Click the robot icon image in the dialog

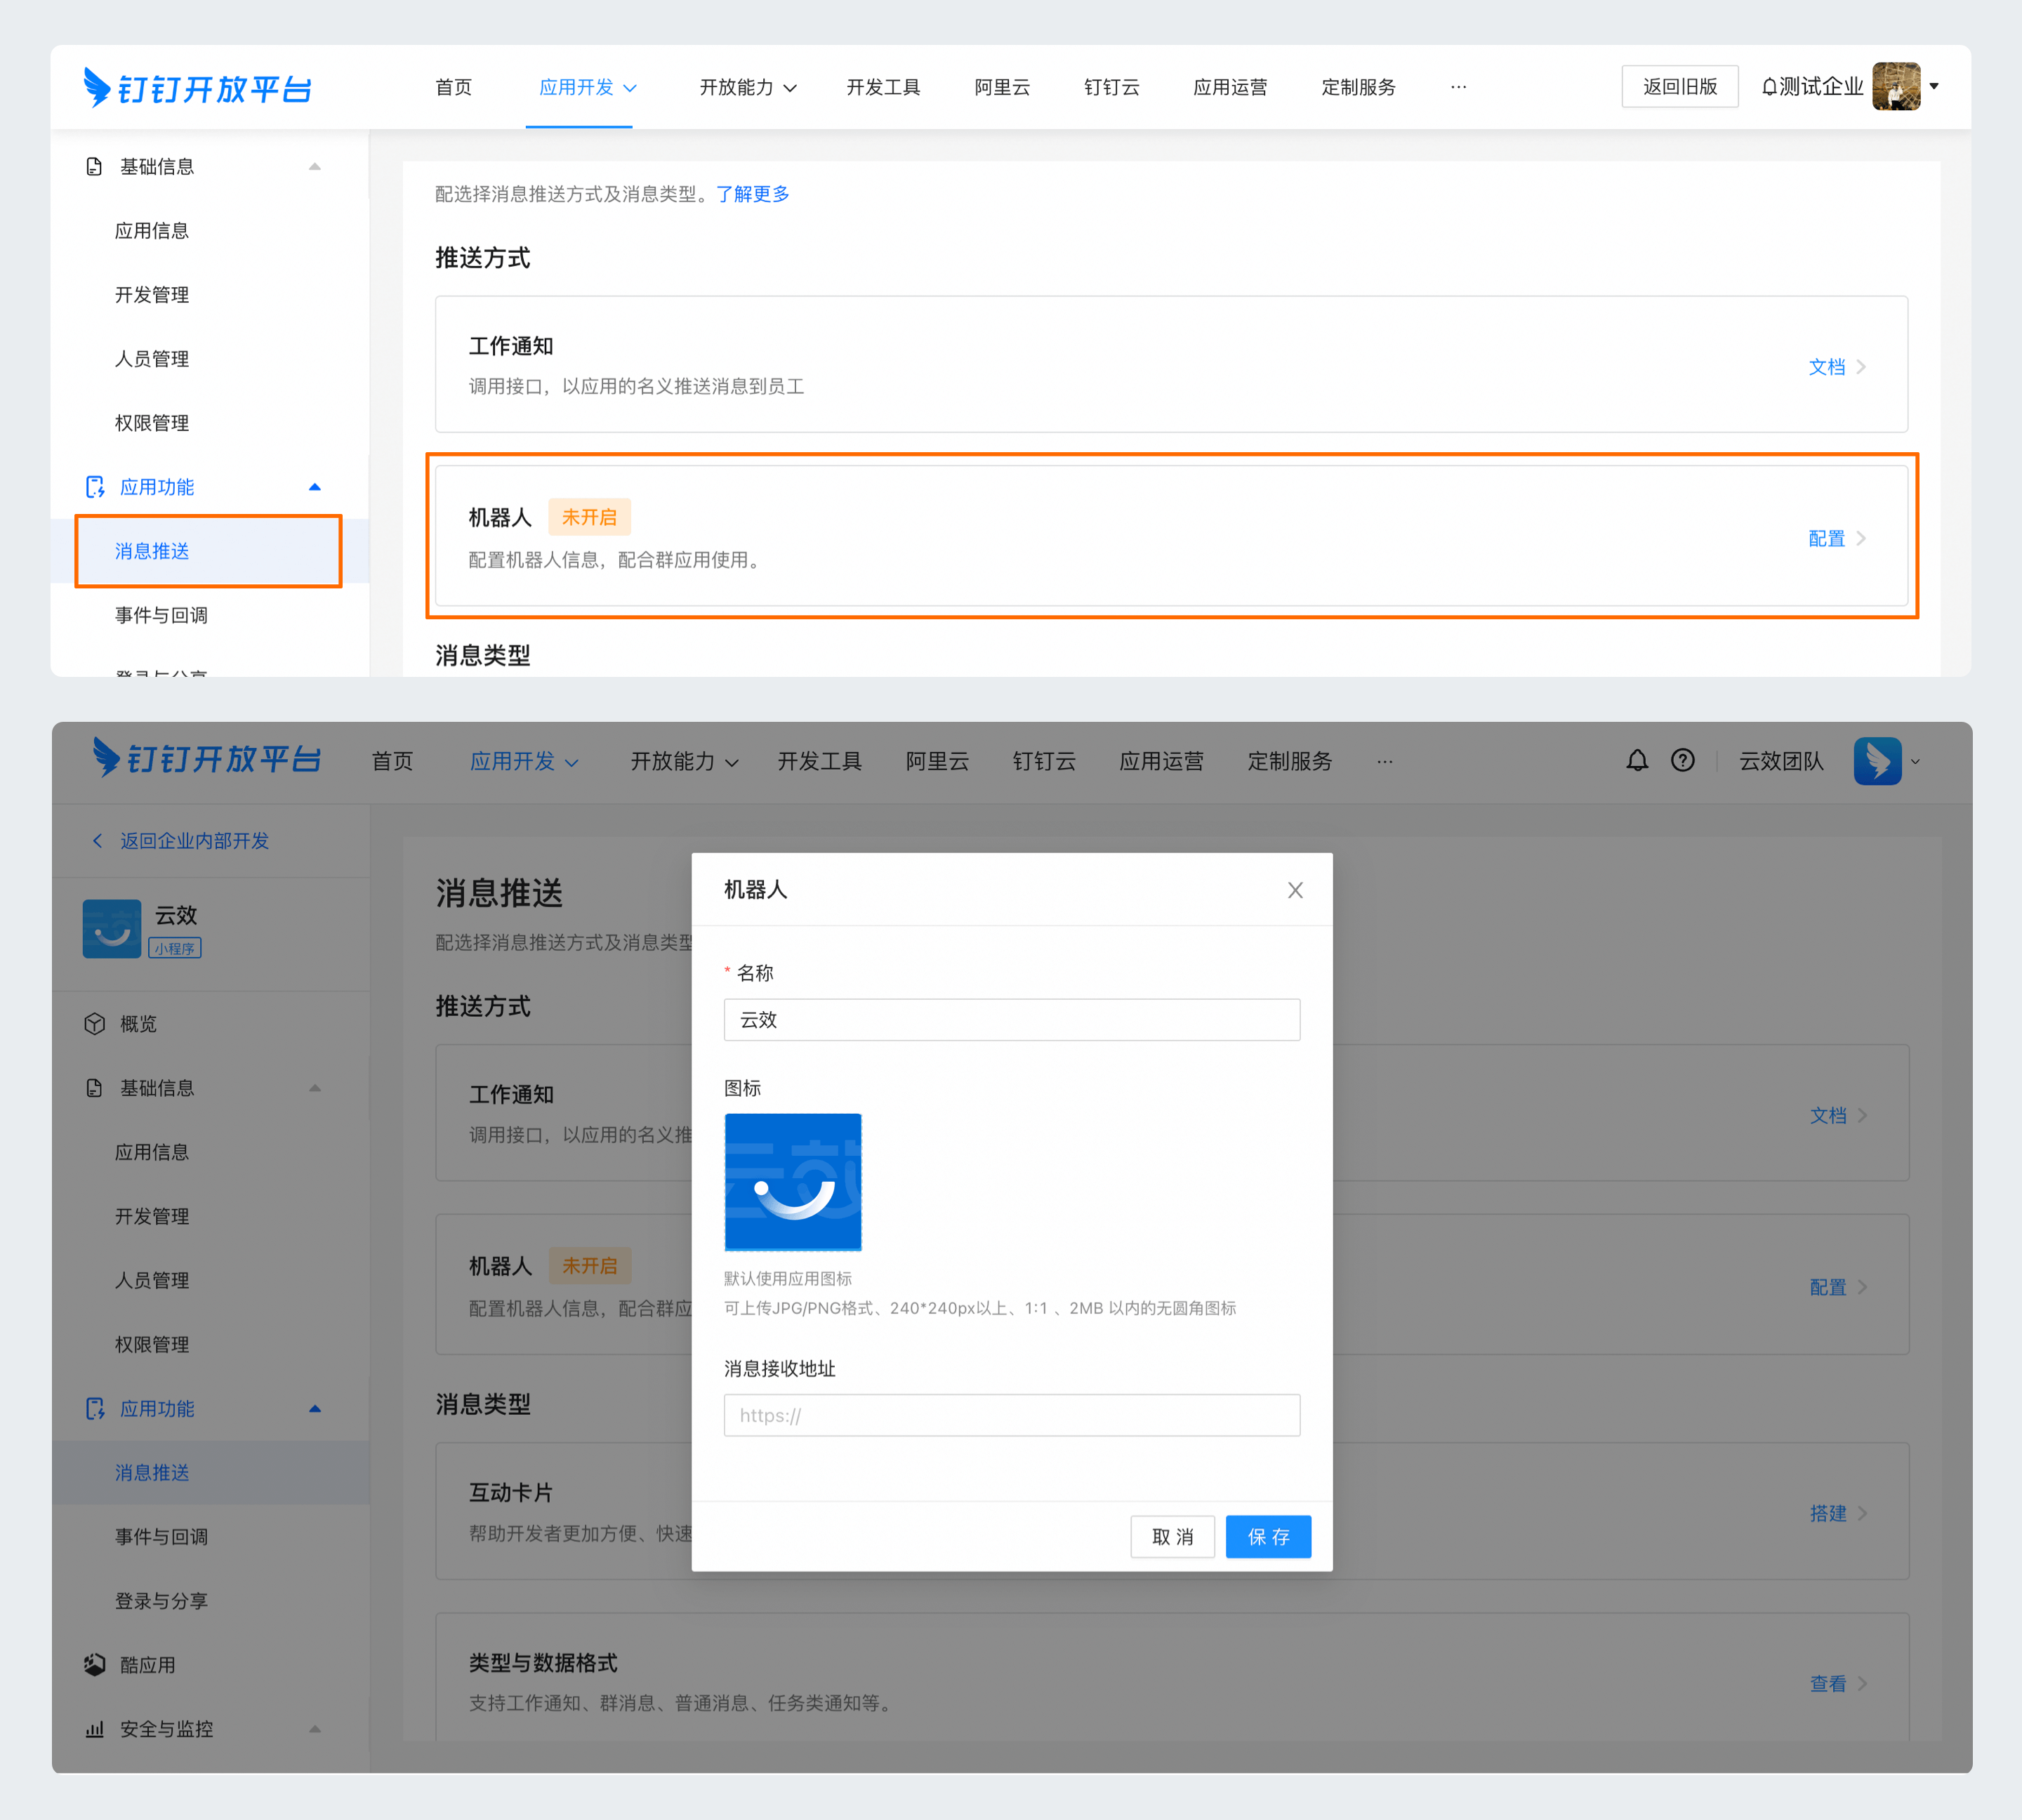(x=793, y=1182)
